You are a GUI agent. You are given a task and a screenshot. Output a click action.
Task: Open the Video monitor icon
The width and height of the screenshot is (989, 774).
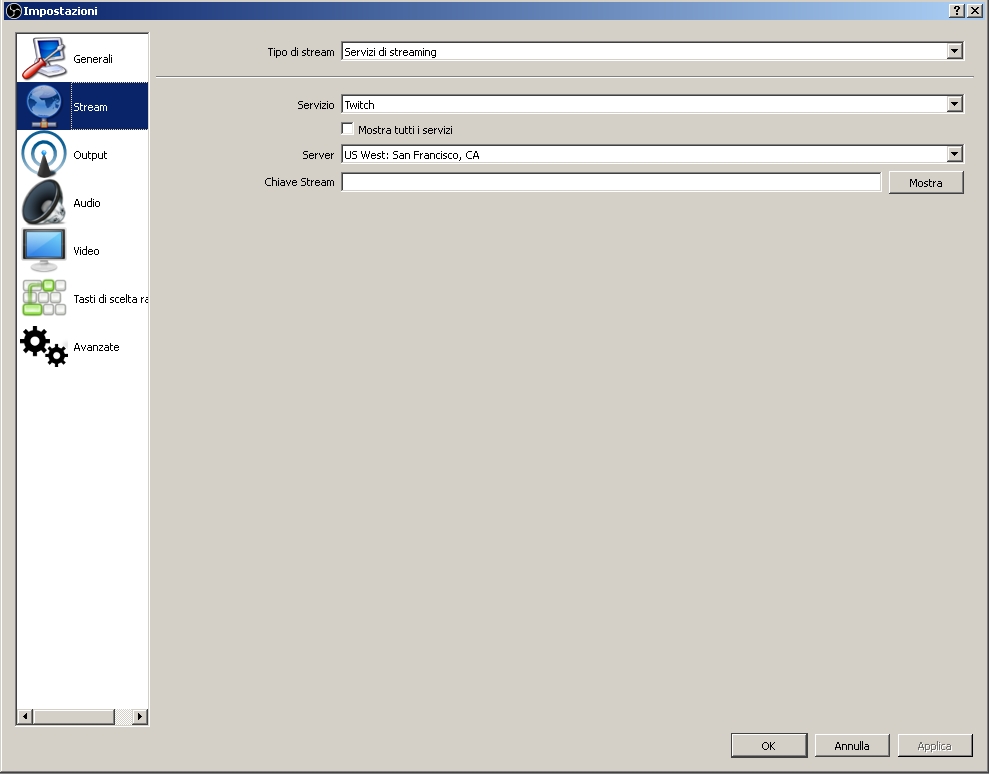coord(44,250)
